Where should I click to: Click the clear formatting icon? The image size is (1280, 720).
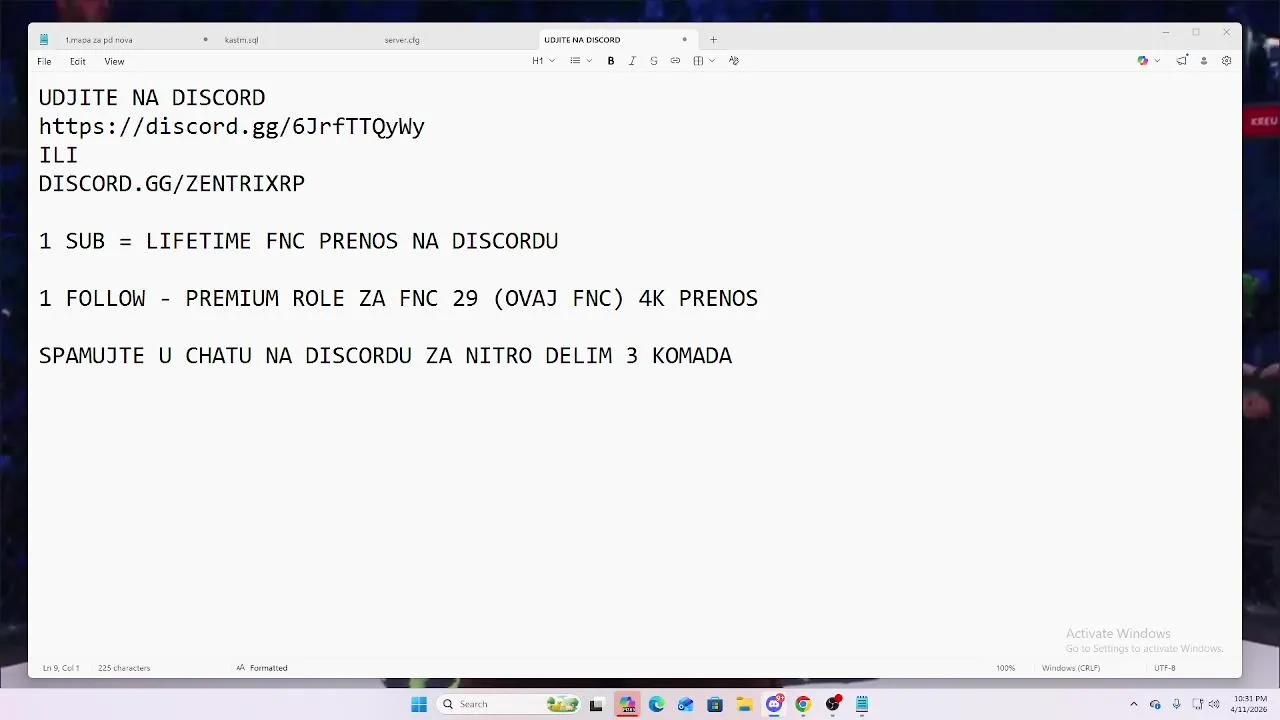click(733, 61)
